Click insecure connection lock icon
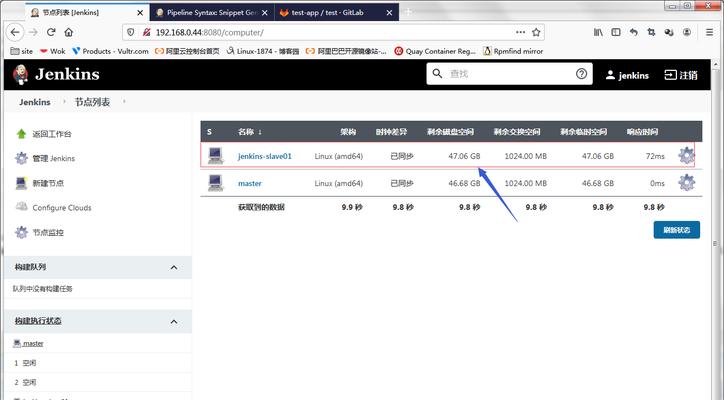The image size is (724, 400). (146, 32)
